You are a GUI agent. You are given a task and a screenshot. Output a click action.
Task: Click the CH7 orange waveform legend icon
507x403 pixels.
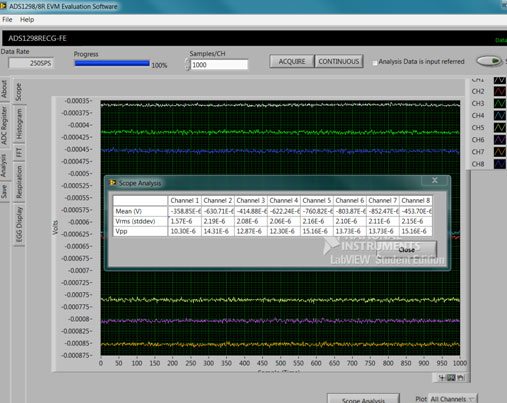[500, 152]
